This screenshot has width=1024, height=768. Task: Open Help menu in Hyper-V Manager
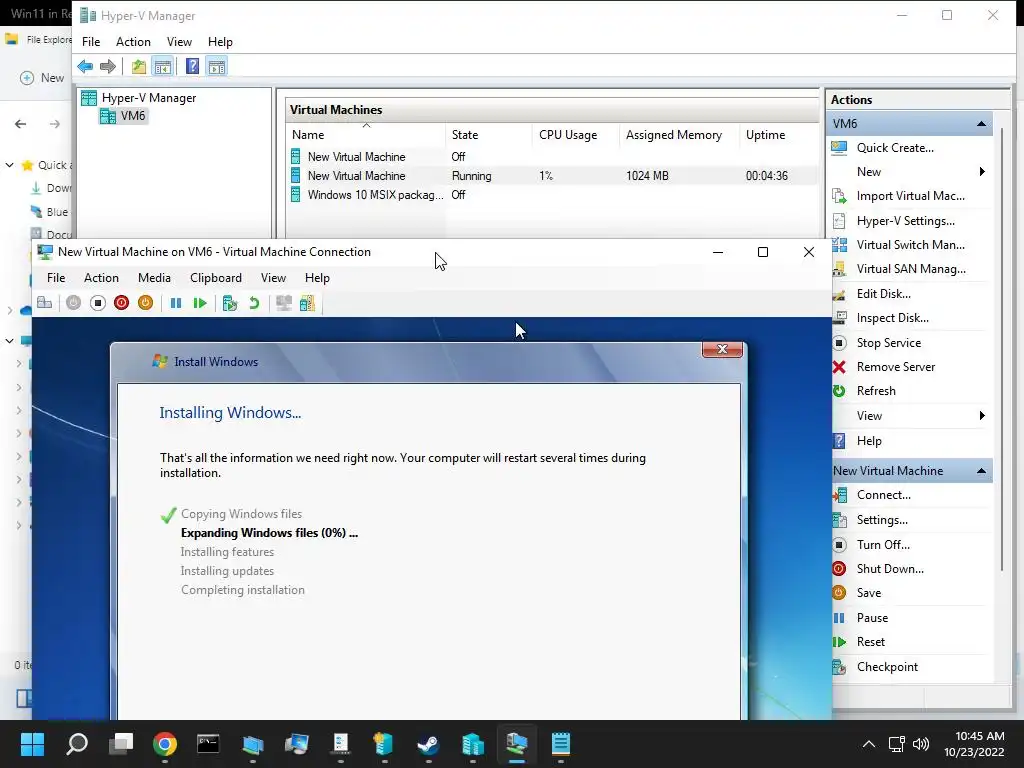(x=220, y=42)
